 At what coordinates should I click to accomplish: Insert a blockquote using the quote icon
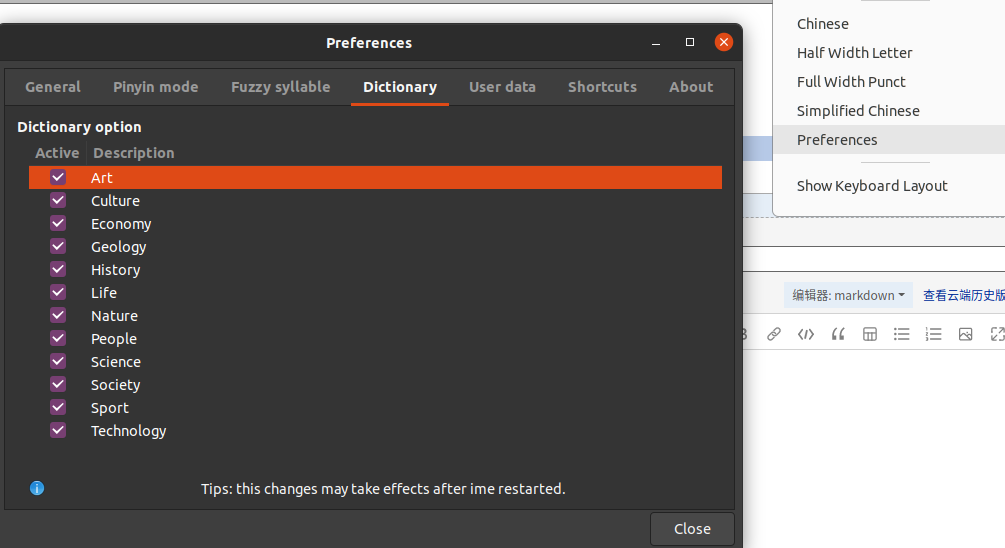[838, 334]
